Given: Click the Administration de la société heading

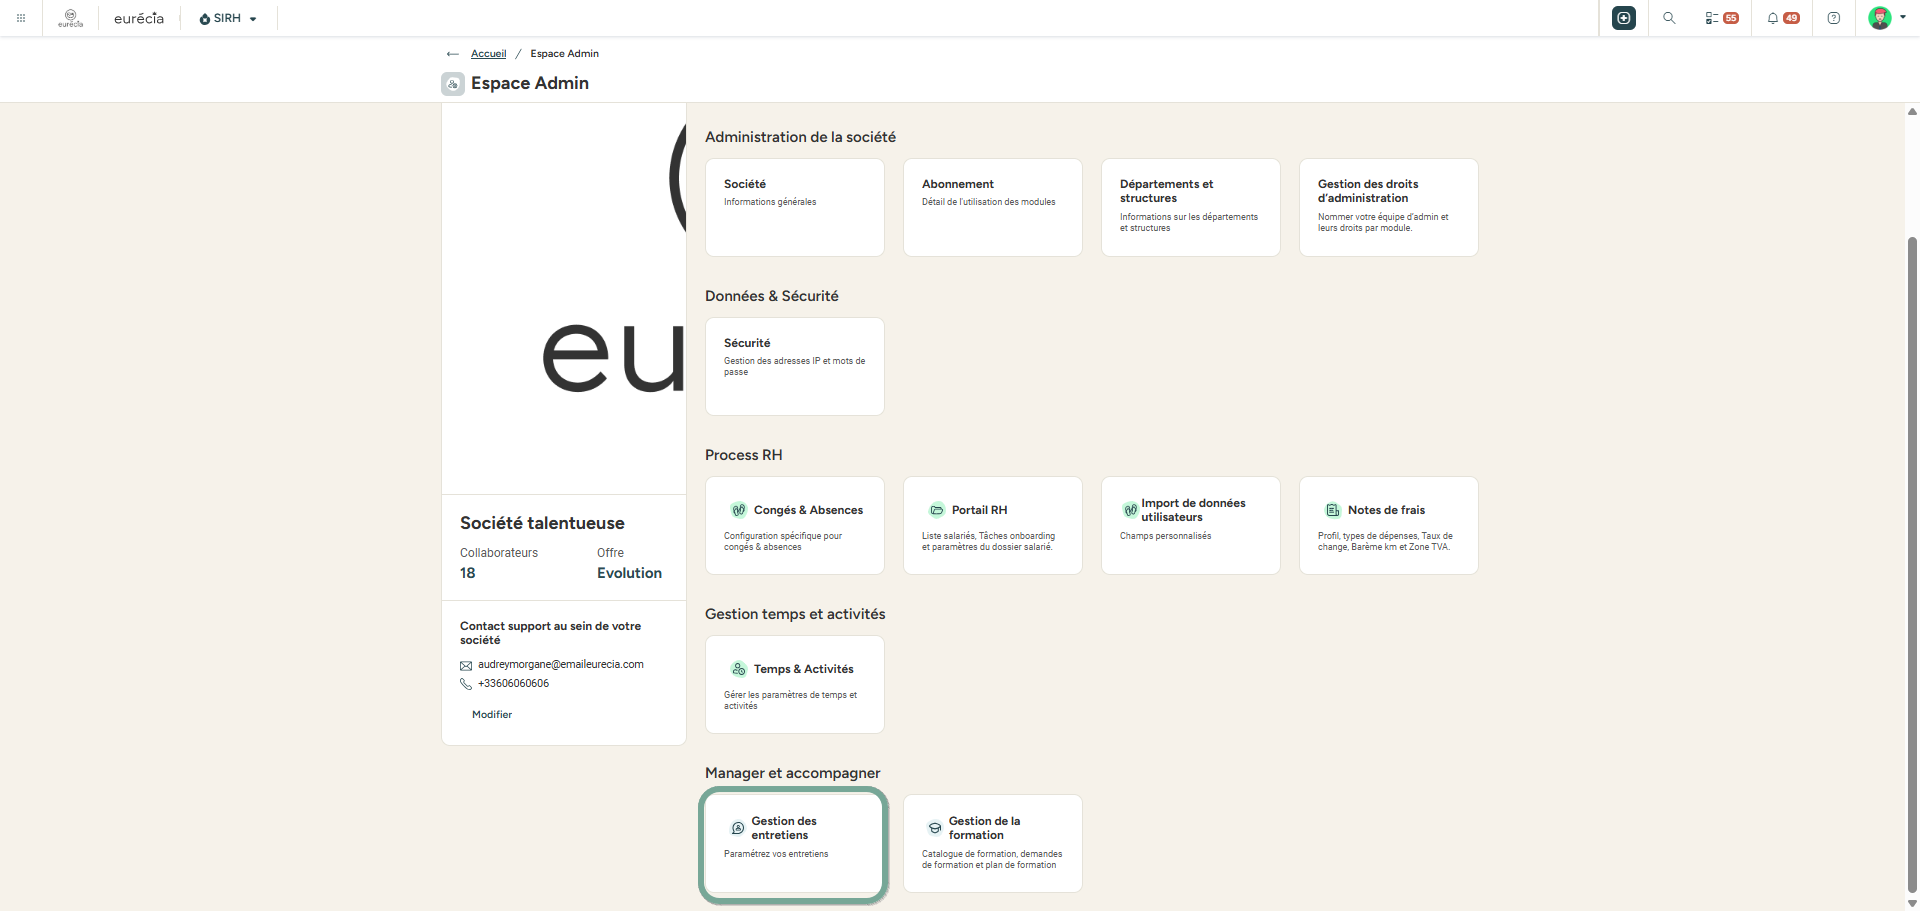Looking at the screenshot, I should [800, 137].
